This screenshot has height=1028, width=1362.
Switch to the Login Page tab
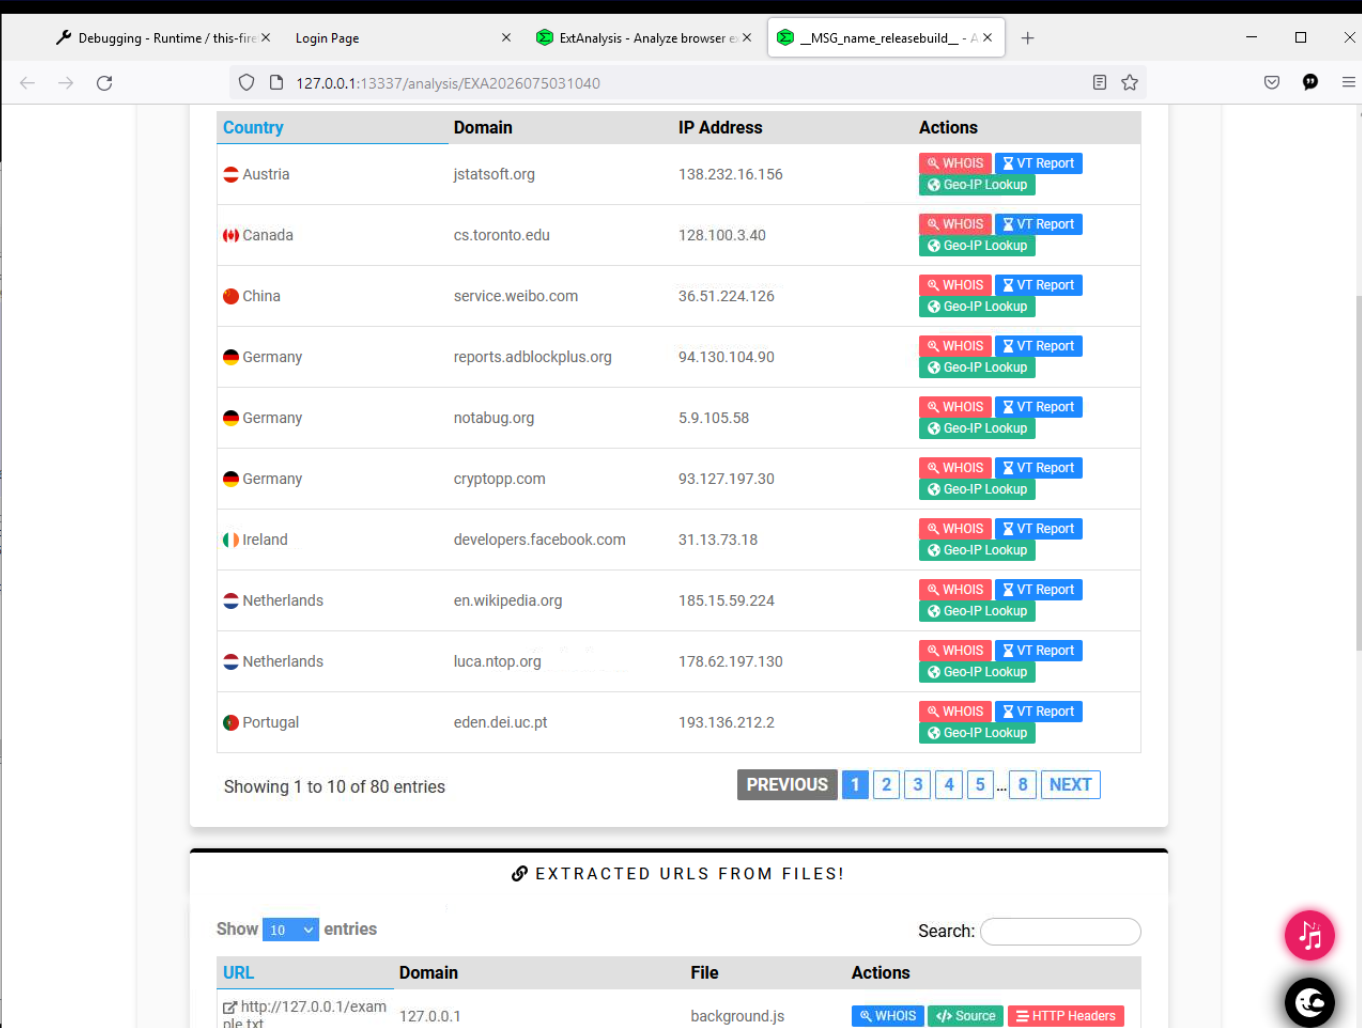(327, 38)
